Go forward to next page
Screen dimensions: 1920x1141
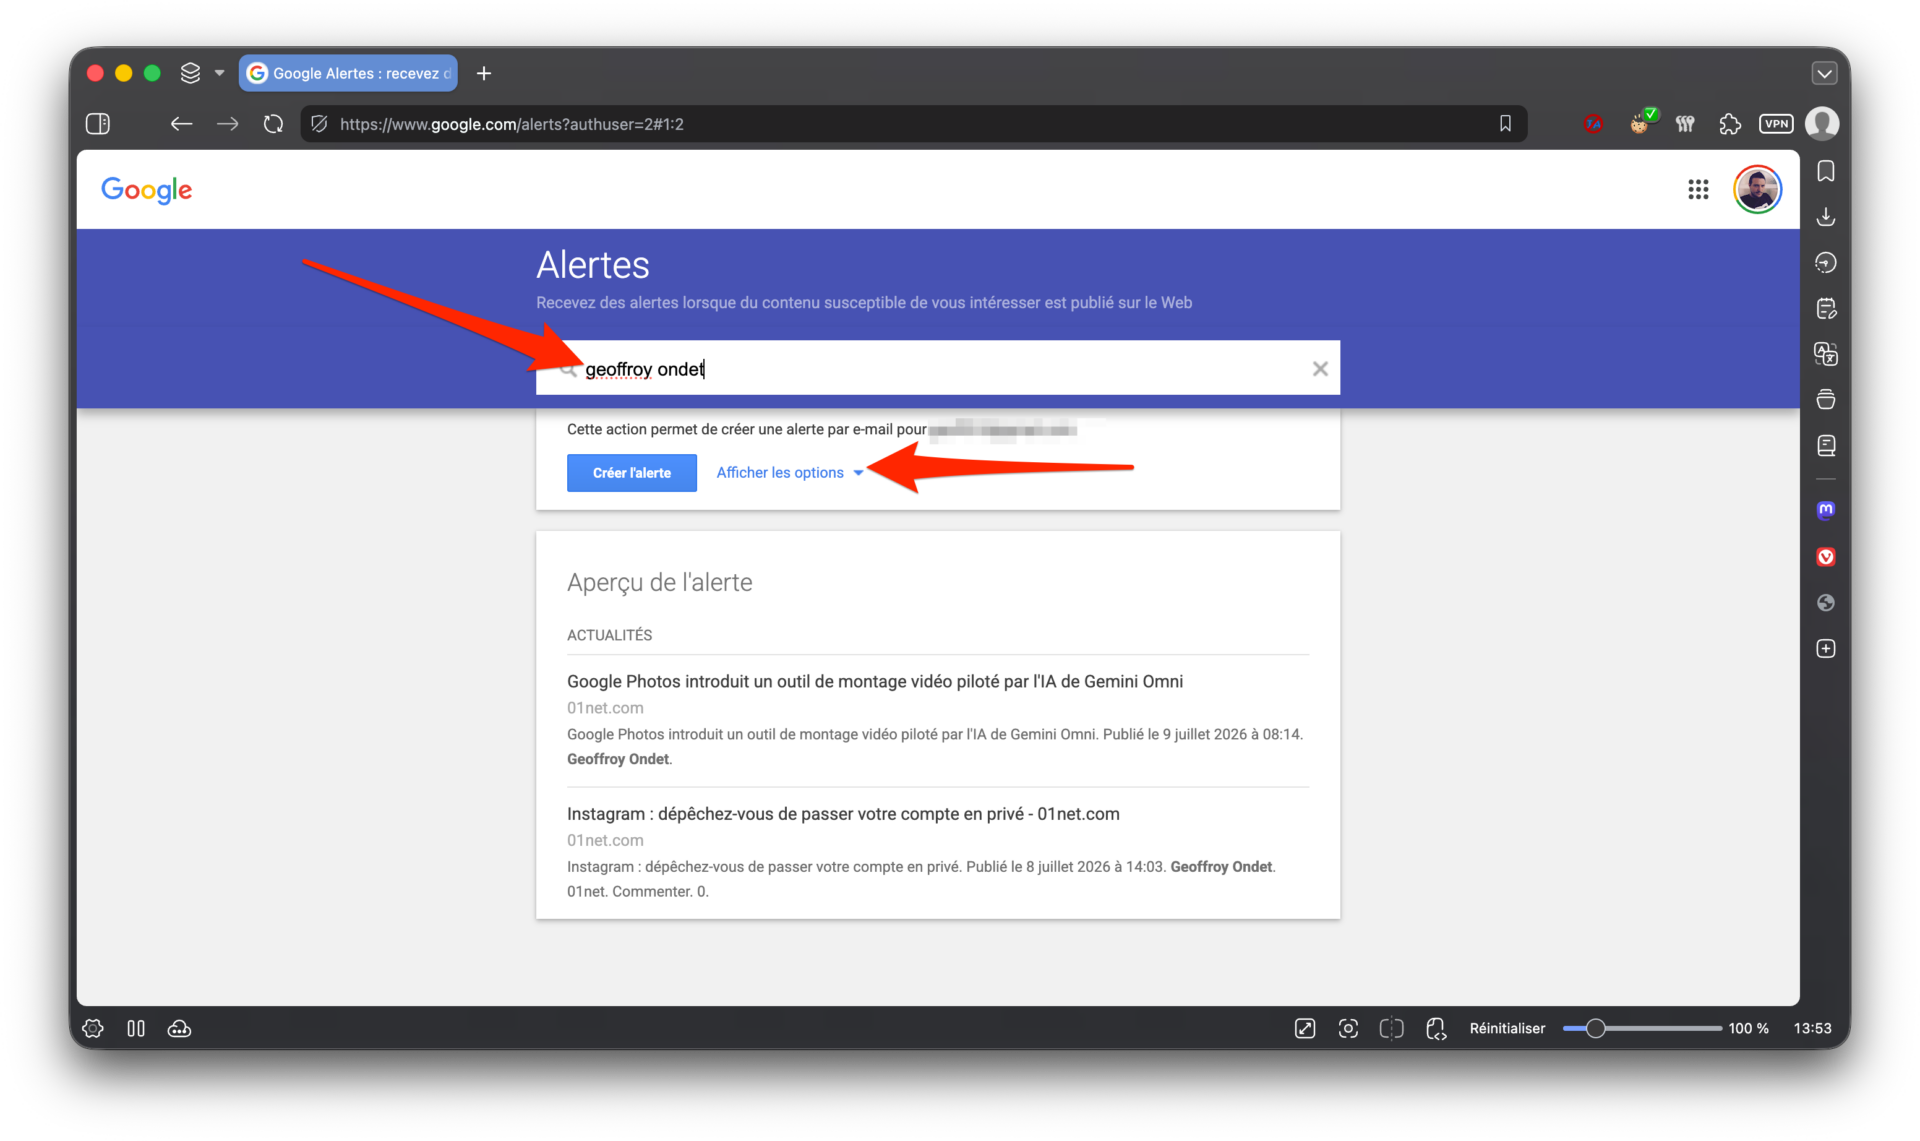pyautogui.click(x=228, y=124)
